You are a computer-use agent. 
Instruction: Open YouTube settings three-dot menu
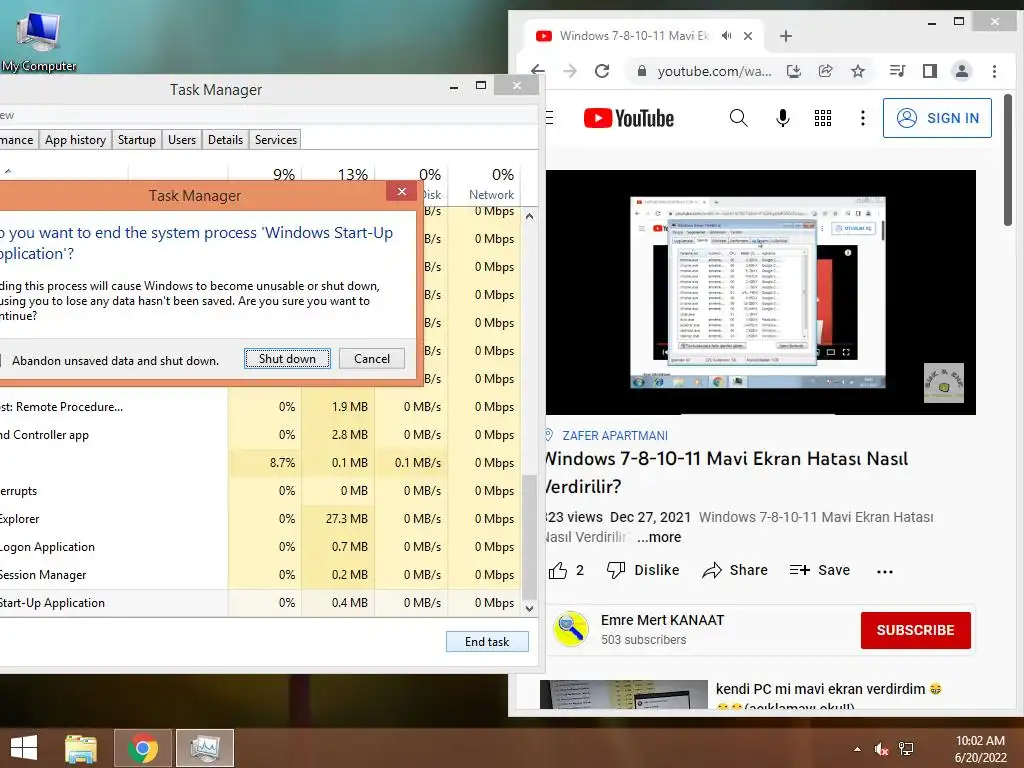coord(863,118)
